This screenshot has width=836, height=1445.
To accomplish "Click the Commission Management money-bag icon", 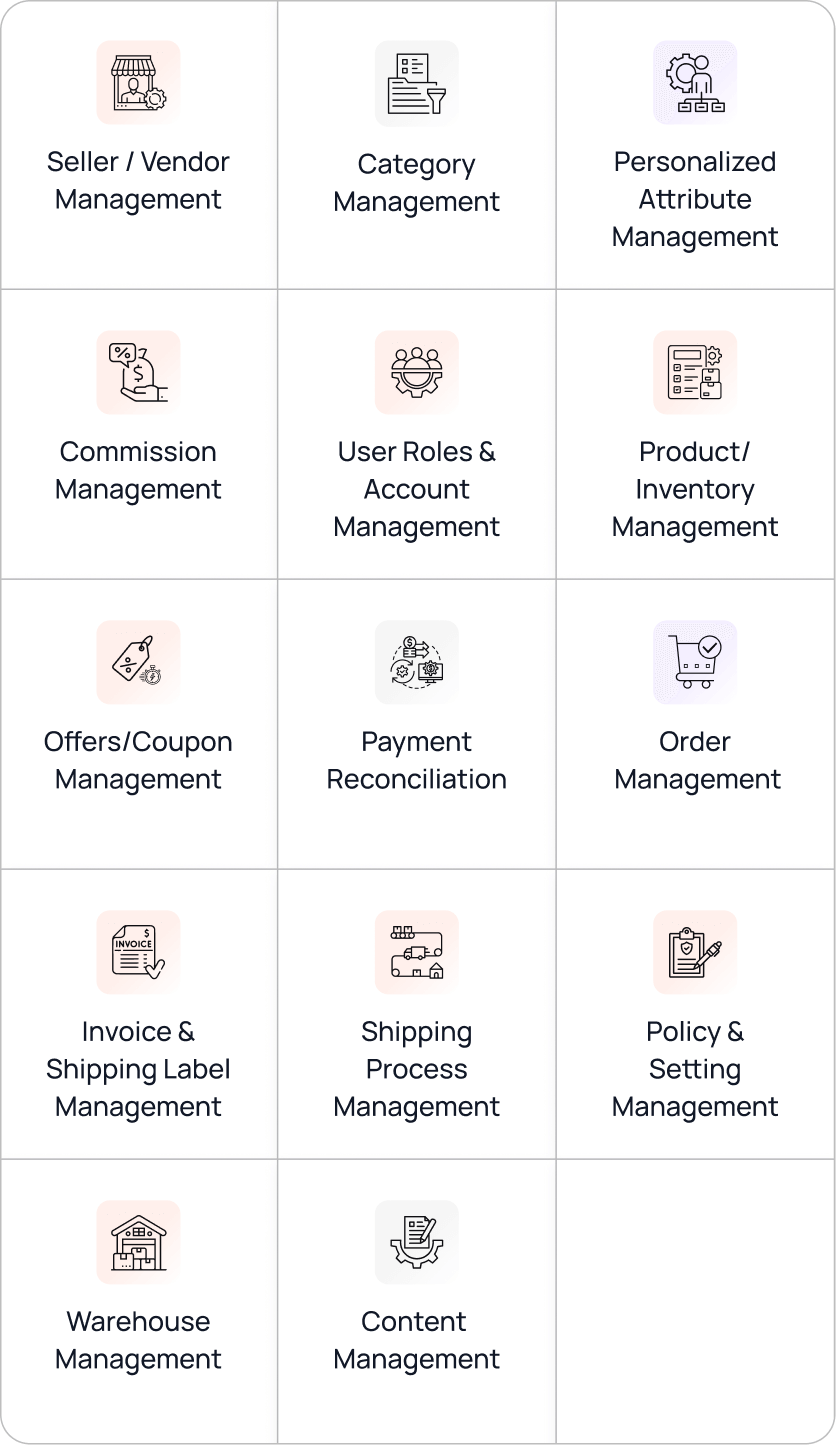I will coord(138,372).
